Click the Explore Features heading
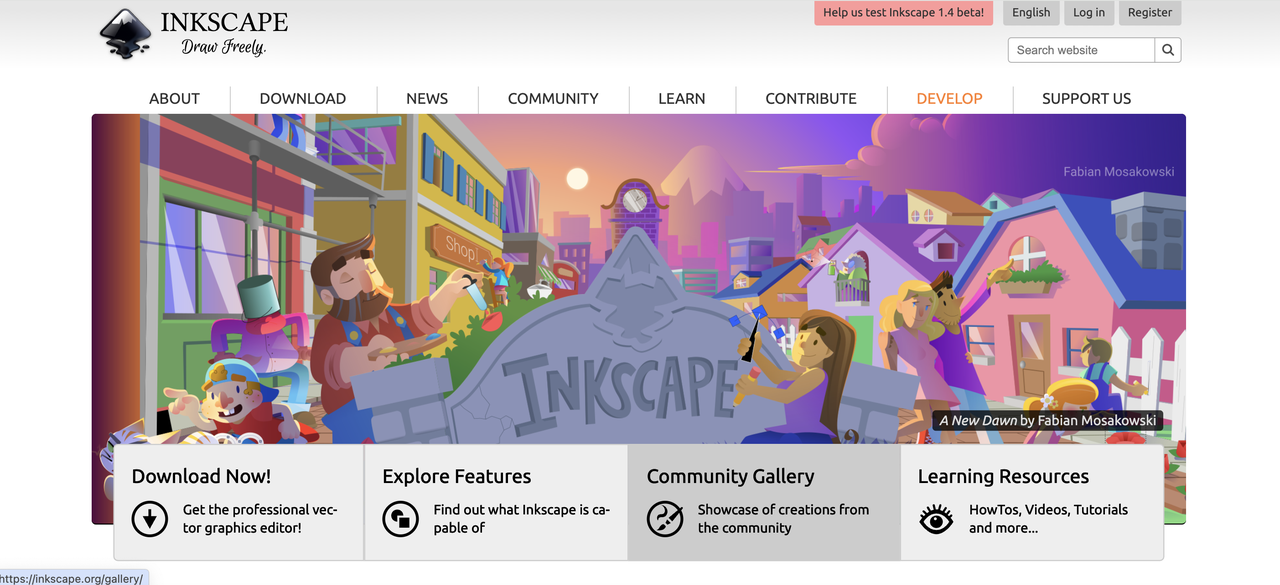Viewport: 1280px width, 585px height. point(456,476)
